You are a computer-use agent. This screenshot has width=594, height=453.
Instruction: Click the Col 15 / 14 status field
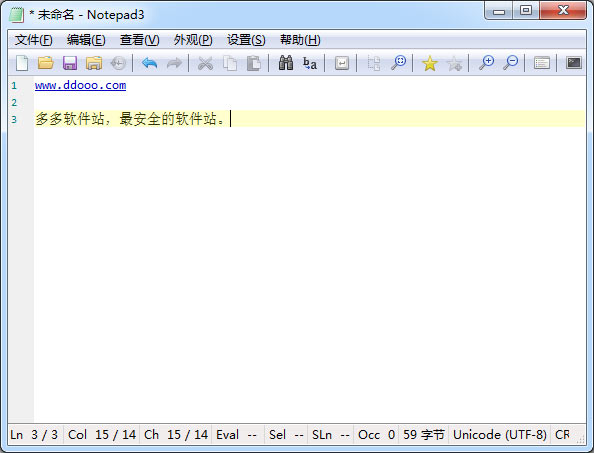tap(102, 434)
